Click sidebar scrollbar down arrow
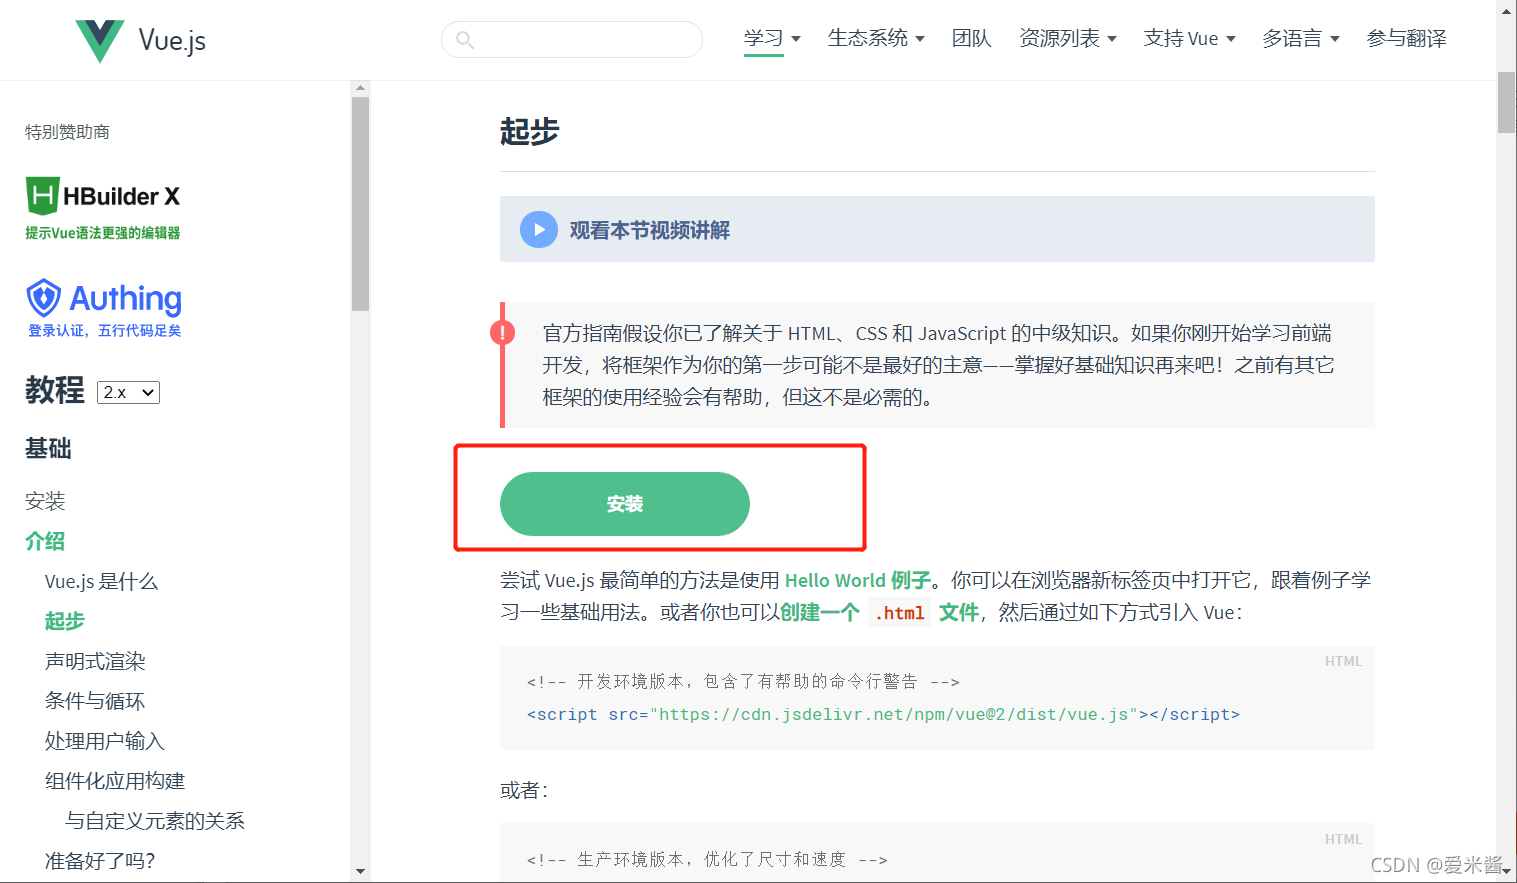The image size is (1517, 883). click(360, 871)
